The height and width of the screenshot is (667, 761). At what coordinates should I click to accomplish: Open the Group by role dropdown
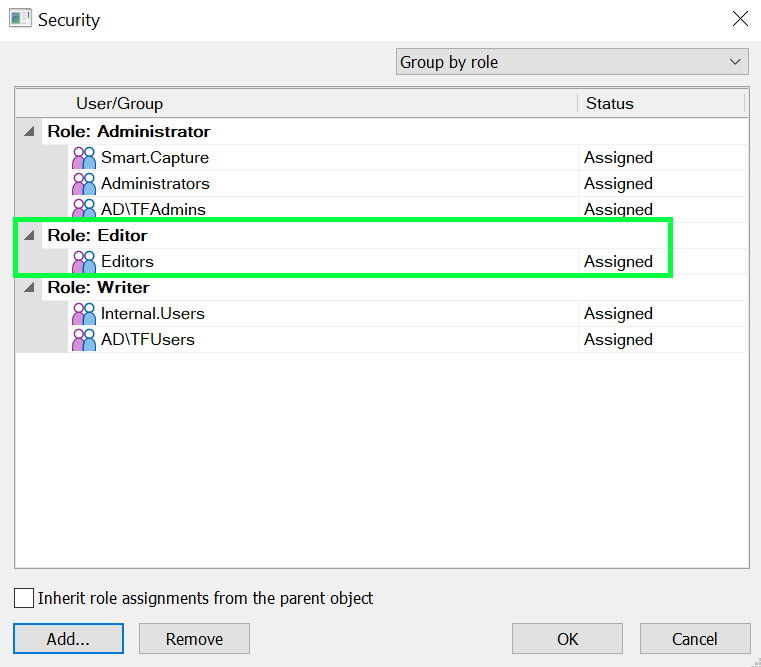pyautogui.click(x=572, y=62)
